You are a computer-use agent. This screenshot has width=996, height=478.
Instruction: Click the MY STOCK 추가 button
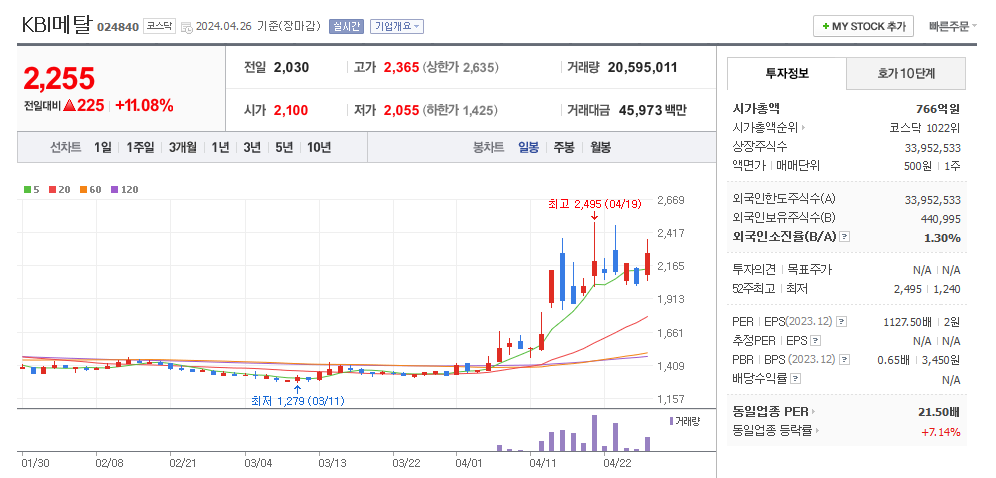pyautogui.click(x=863, y=27)
